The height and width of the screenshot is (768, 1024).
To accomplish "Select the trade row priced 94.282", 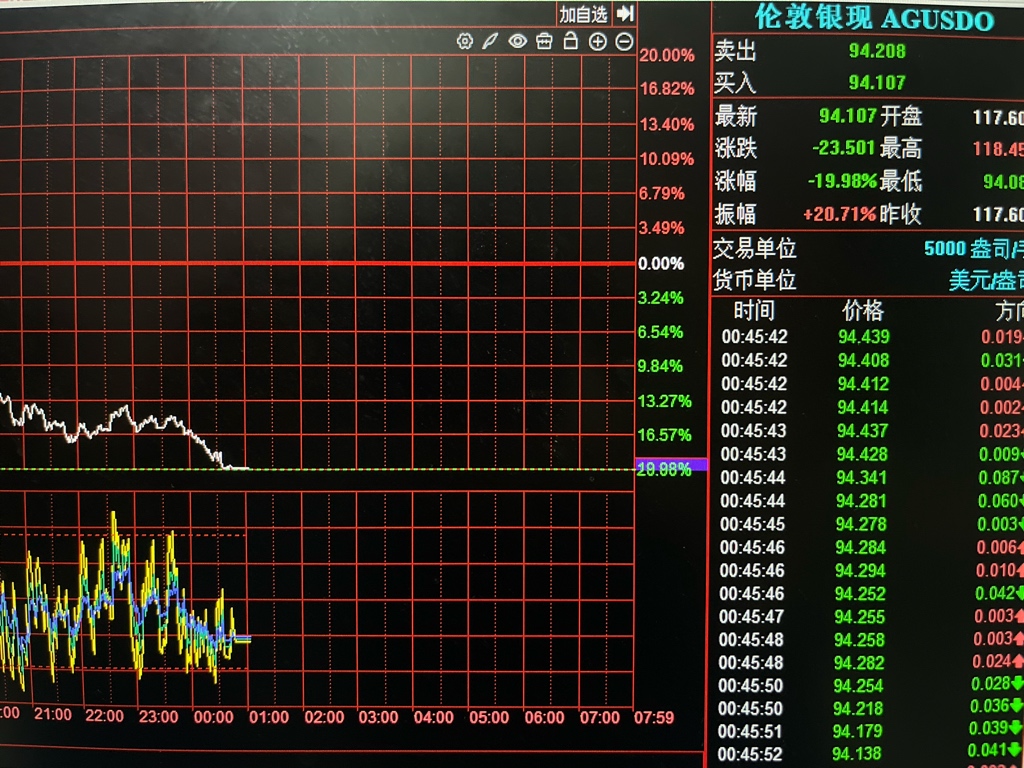I will (x=872, y=662).
